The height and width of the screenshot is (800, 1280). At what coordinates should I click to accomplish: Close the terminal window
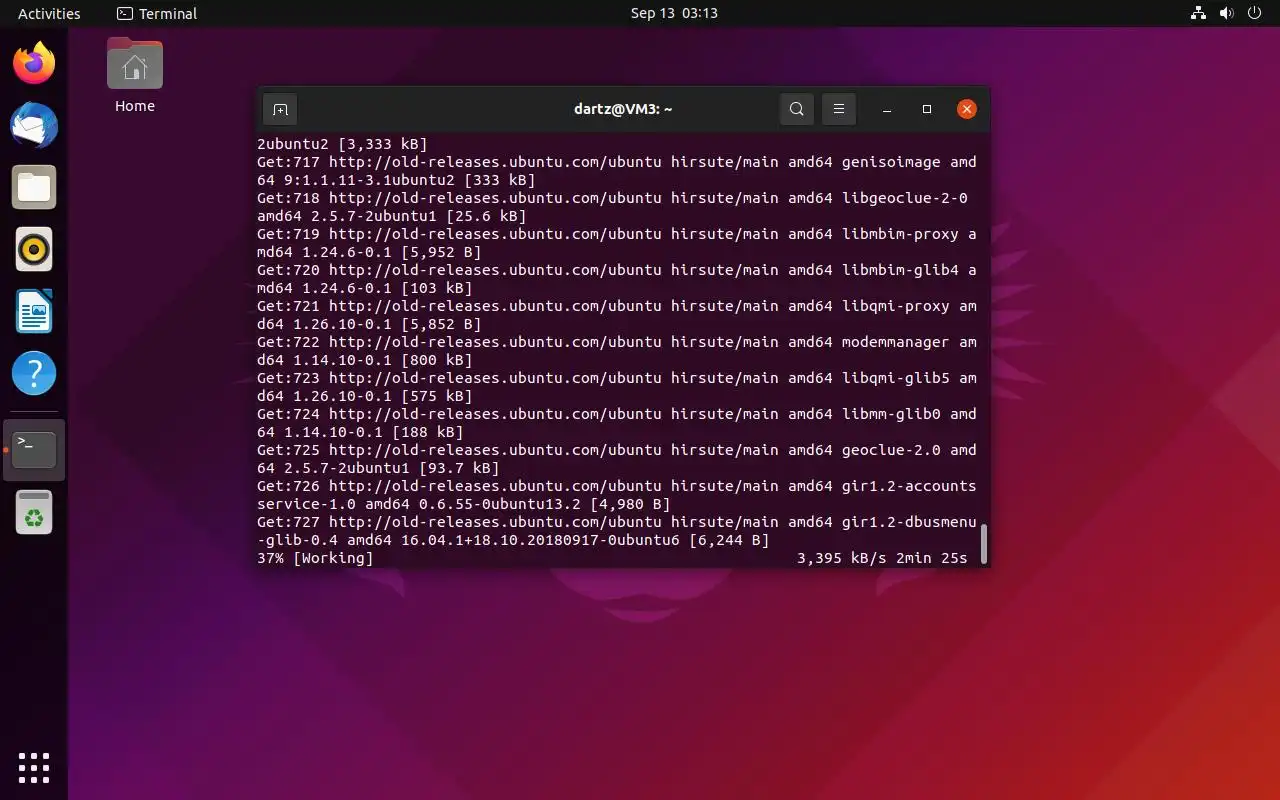point(966,109)
